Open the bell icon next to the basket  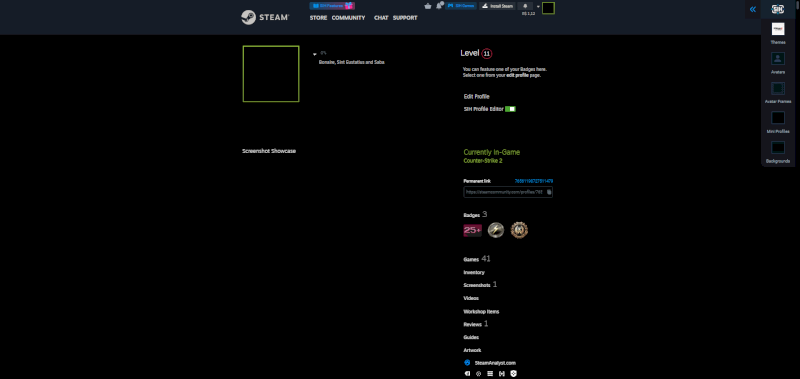pos(439,6)
